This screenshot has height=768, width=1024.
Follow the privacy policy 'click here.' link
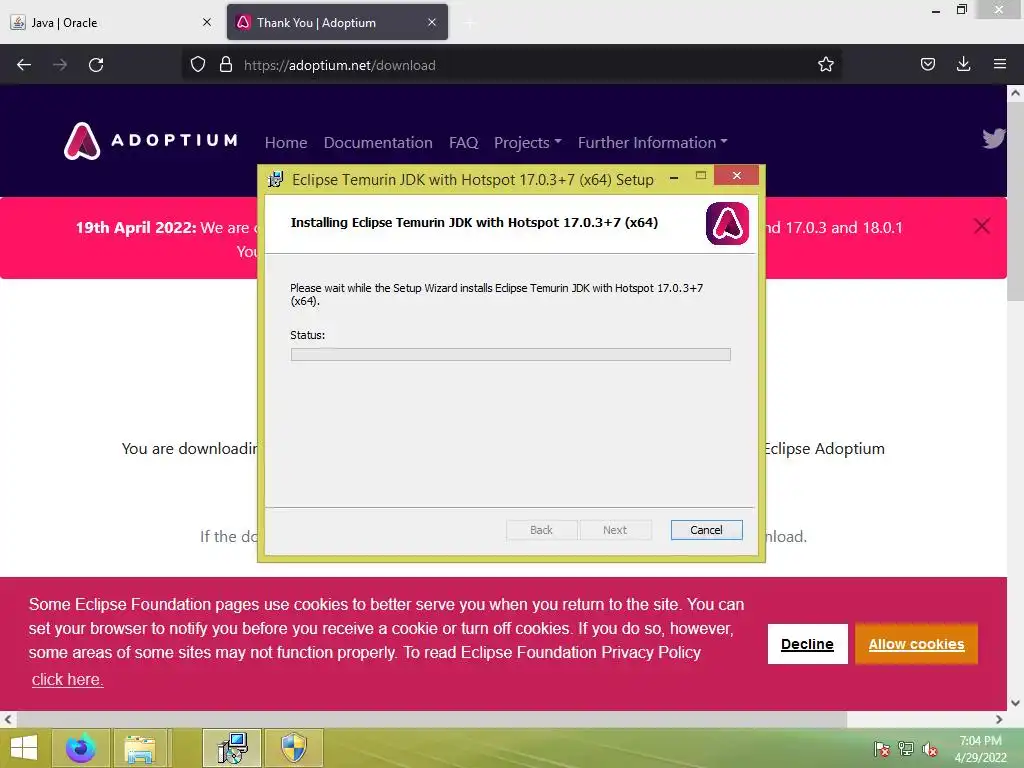[x=67, y=679]
